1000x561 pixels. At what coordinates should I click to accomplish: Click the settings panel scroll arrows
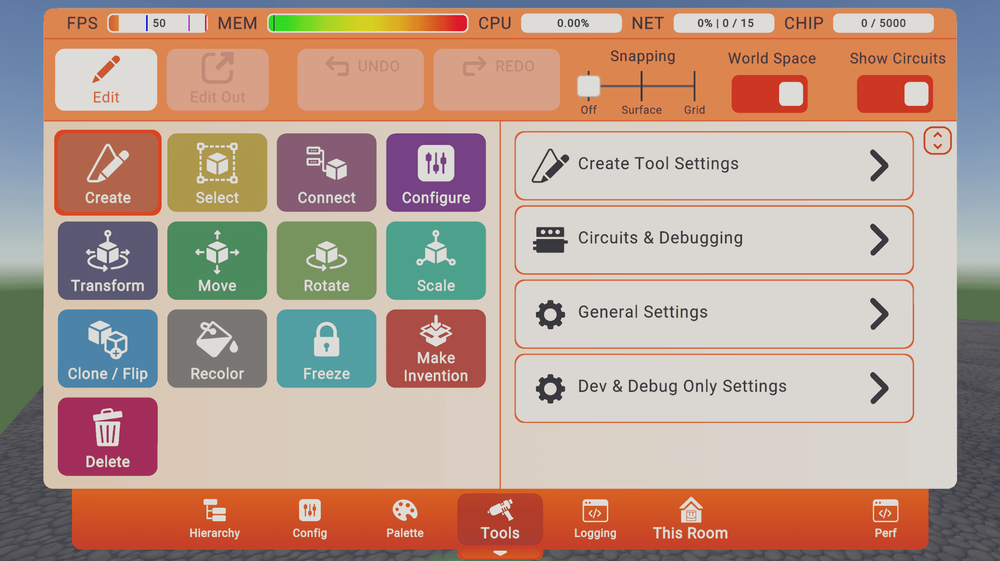tap(937, 141)
